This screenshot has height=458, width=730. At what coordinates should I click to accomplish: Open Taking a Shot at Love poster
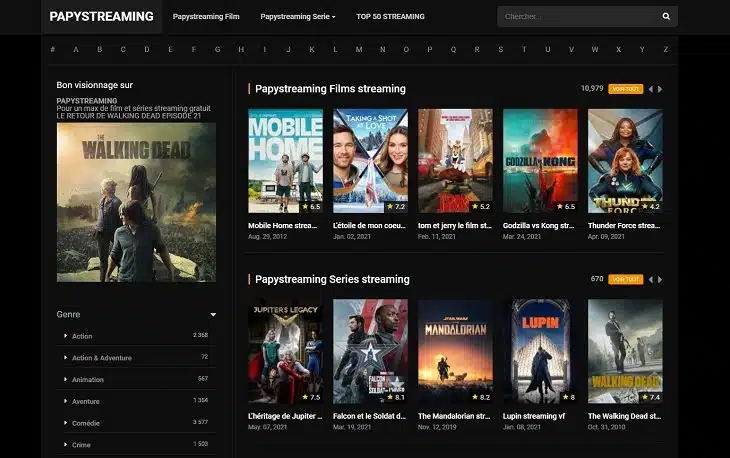370,161
